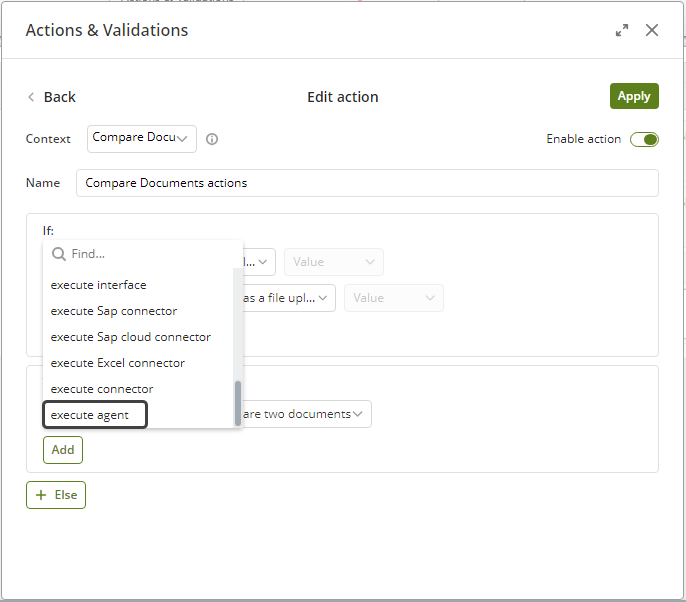Viewport: 686px width, 602px height.
Task: Click the dropdown list scrollbar thumb
Action: click(238, 403)
